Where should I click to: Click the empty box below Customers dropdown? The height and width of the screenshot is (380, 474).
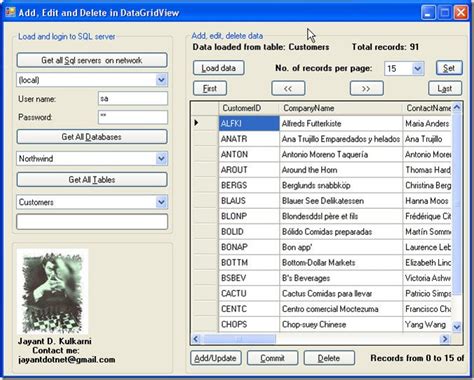[92, 222]
